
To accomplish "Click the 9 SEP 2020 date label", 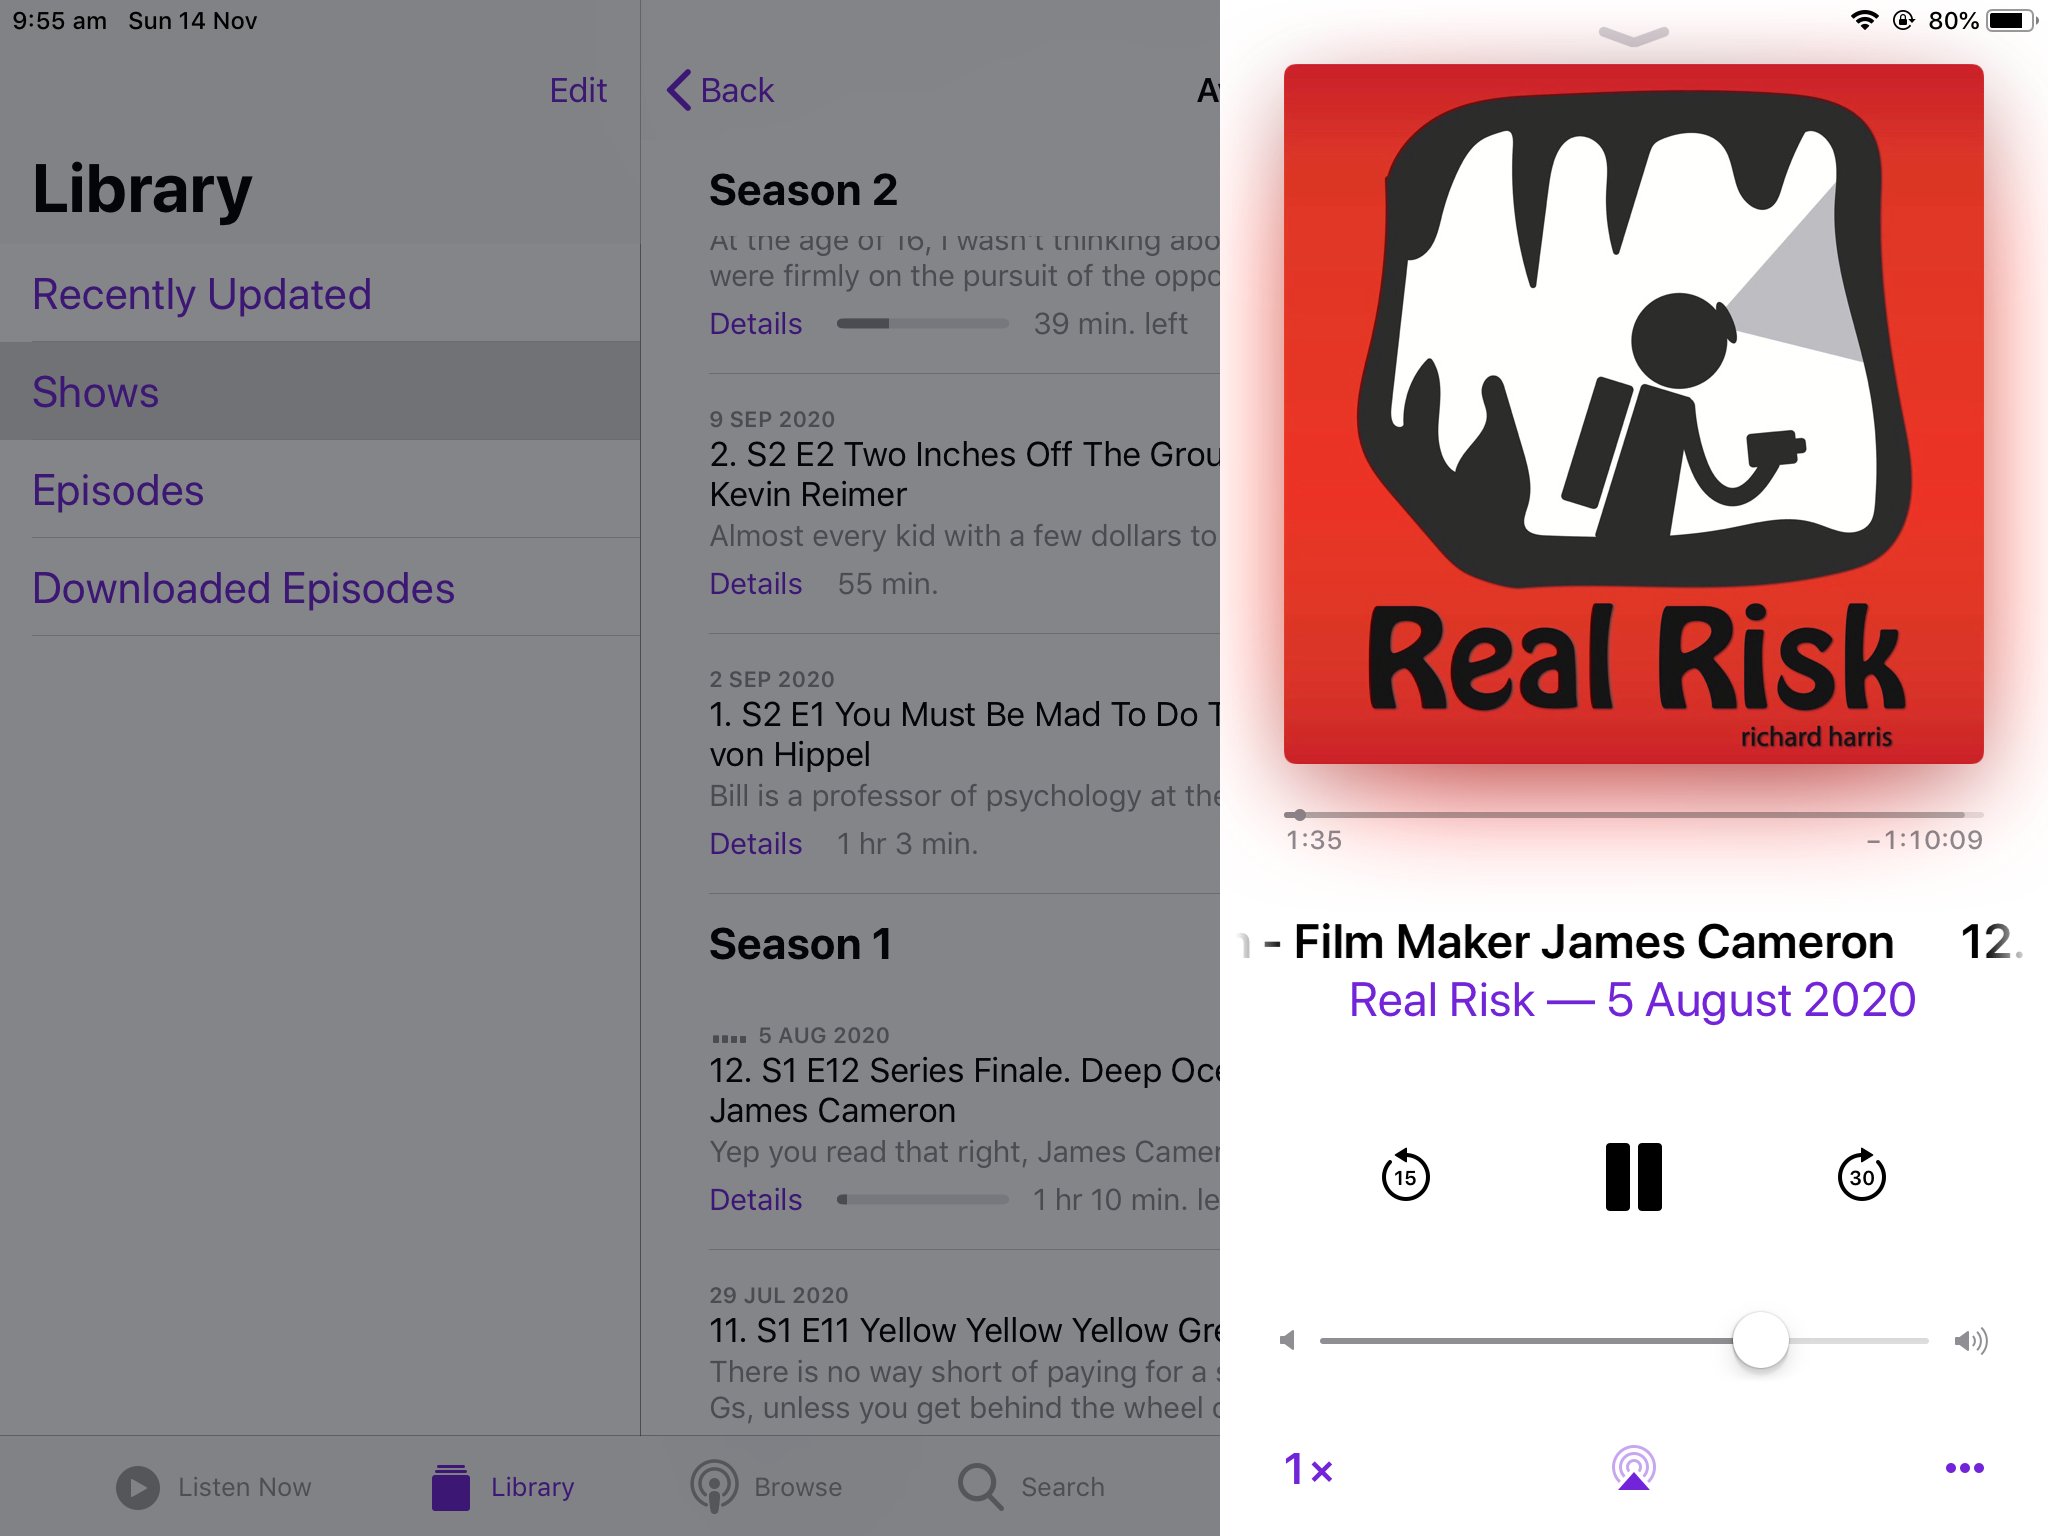I will [772, 419].
